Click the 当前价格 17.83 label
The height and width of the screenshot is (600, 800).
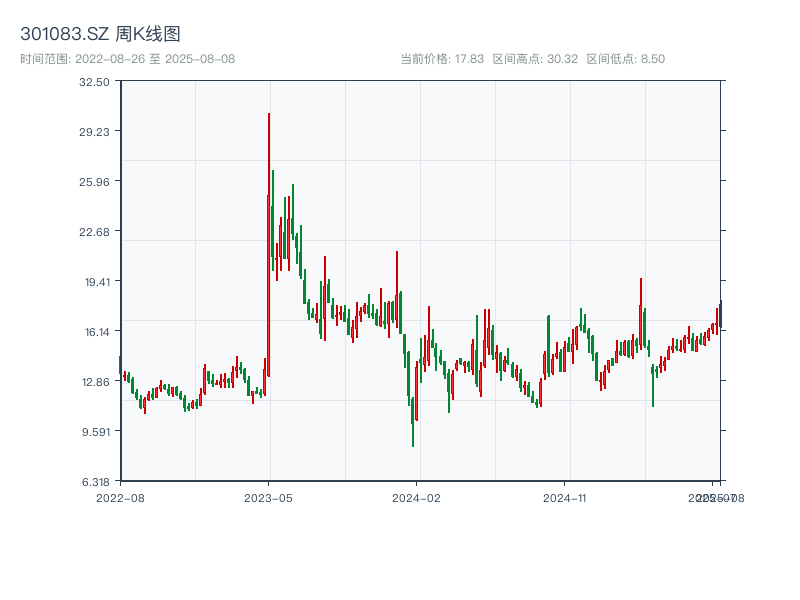(442, 59)
